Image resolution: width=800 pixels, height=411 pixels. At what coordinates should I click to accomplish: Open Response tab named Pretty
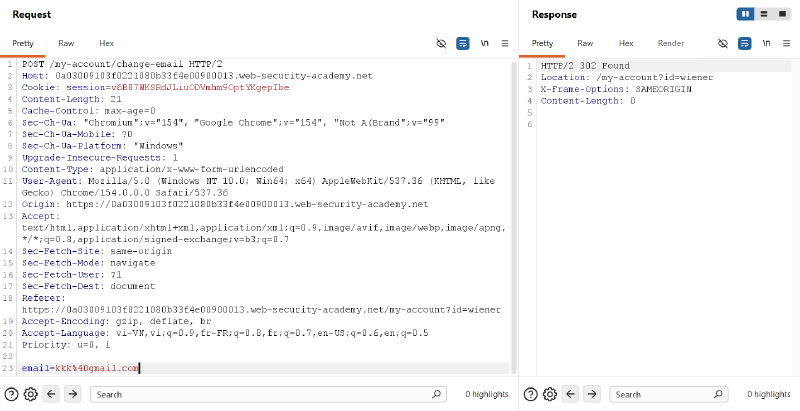click(542, 43)
